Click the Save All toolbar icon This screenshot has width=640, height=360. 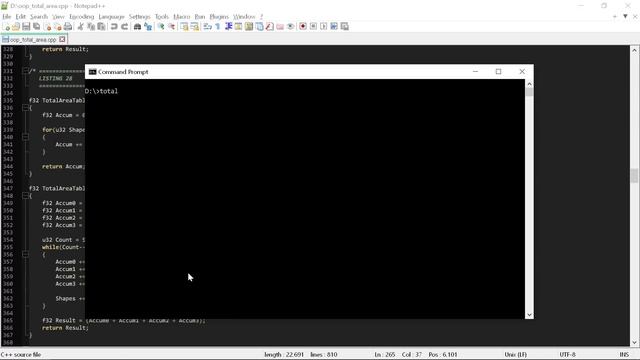pos(36,27)
